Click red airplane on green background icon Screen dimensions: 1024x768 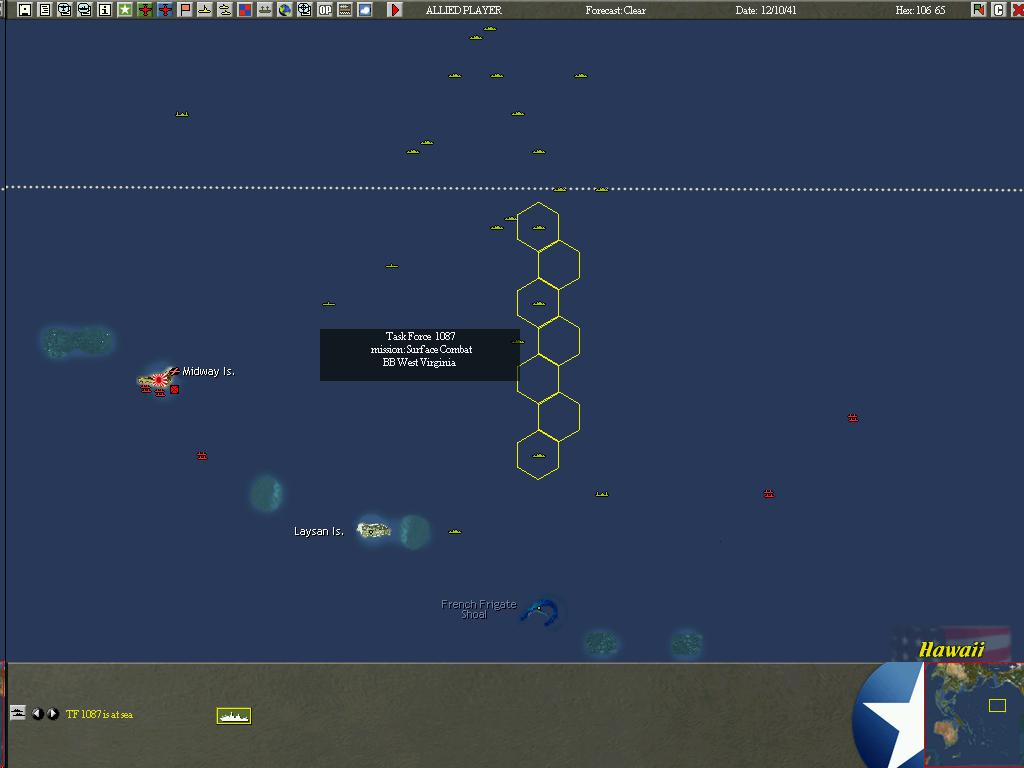(145, 10)
